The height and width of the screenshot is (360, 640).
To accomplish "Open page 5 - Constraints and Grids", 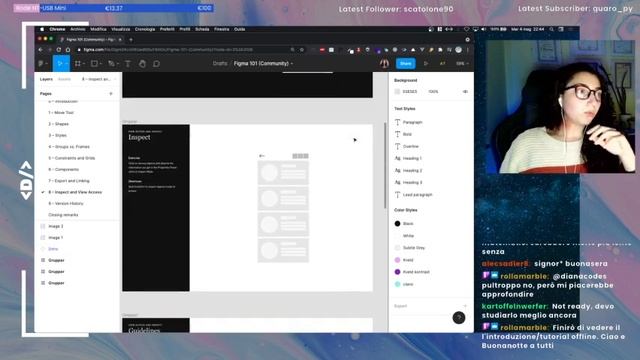I will point(72,158).
